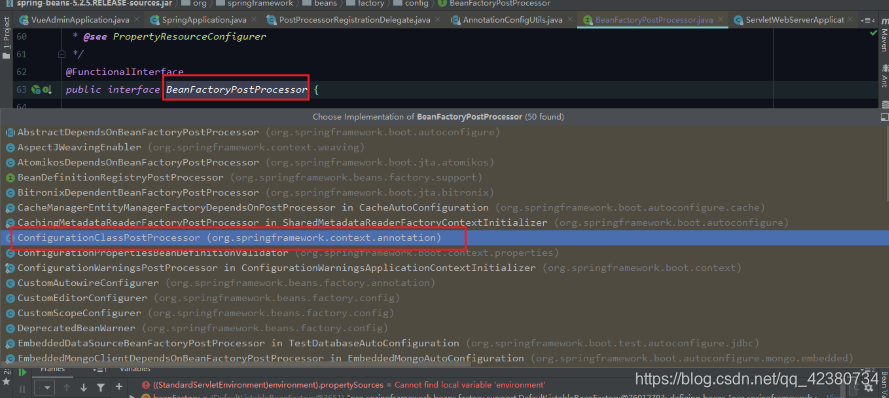Close the SpringApplication.java tab
The height and width of the screenshot is (398, 889).
(253, 20)
